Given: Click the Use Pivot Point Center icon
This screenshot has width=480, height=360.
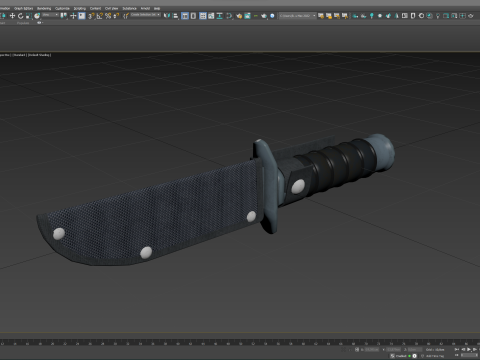Looking at the screenshot, I should pos(64,16).
